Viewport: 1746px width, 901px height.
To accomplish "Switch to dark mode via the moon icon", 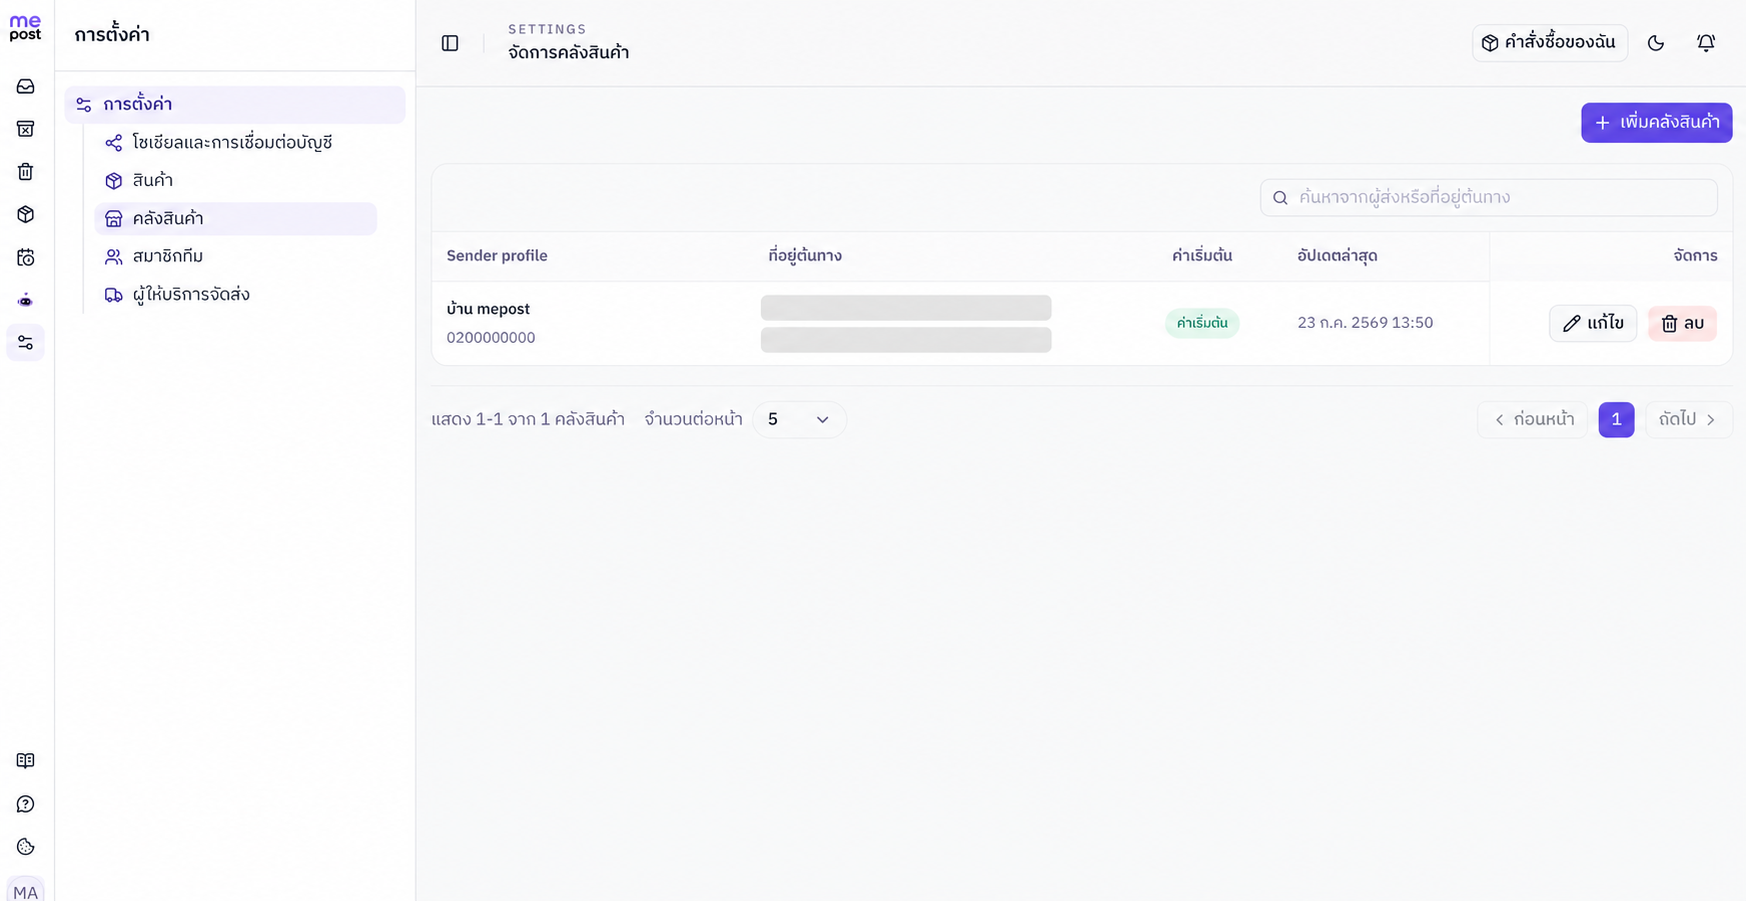I will tap(1656, 43).
